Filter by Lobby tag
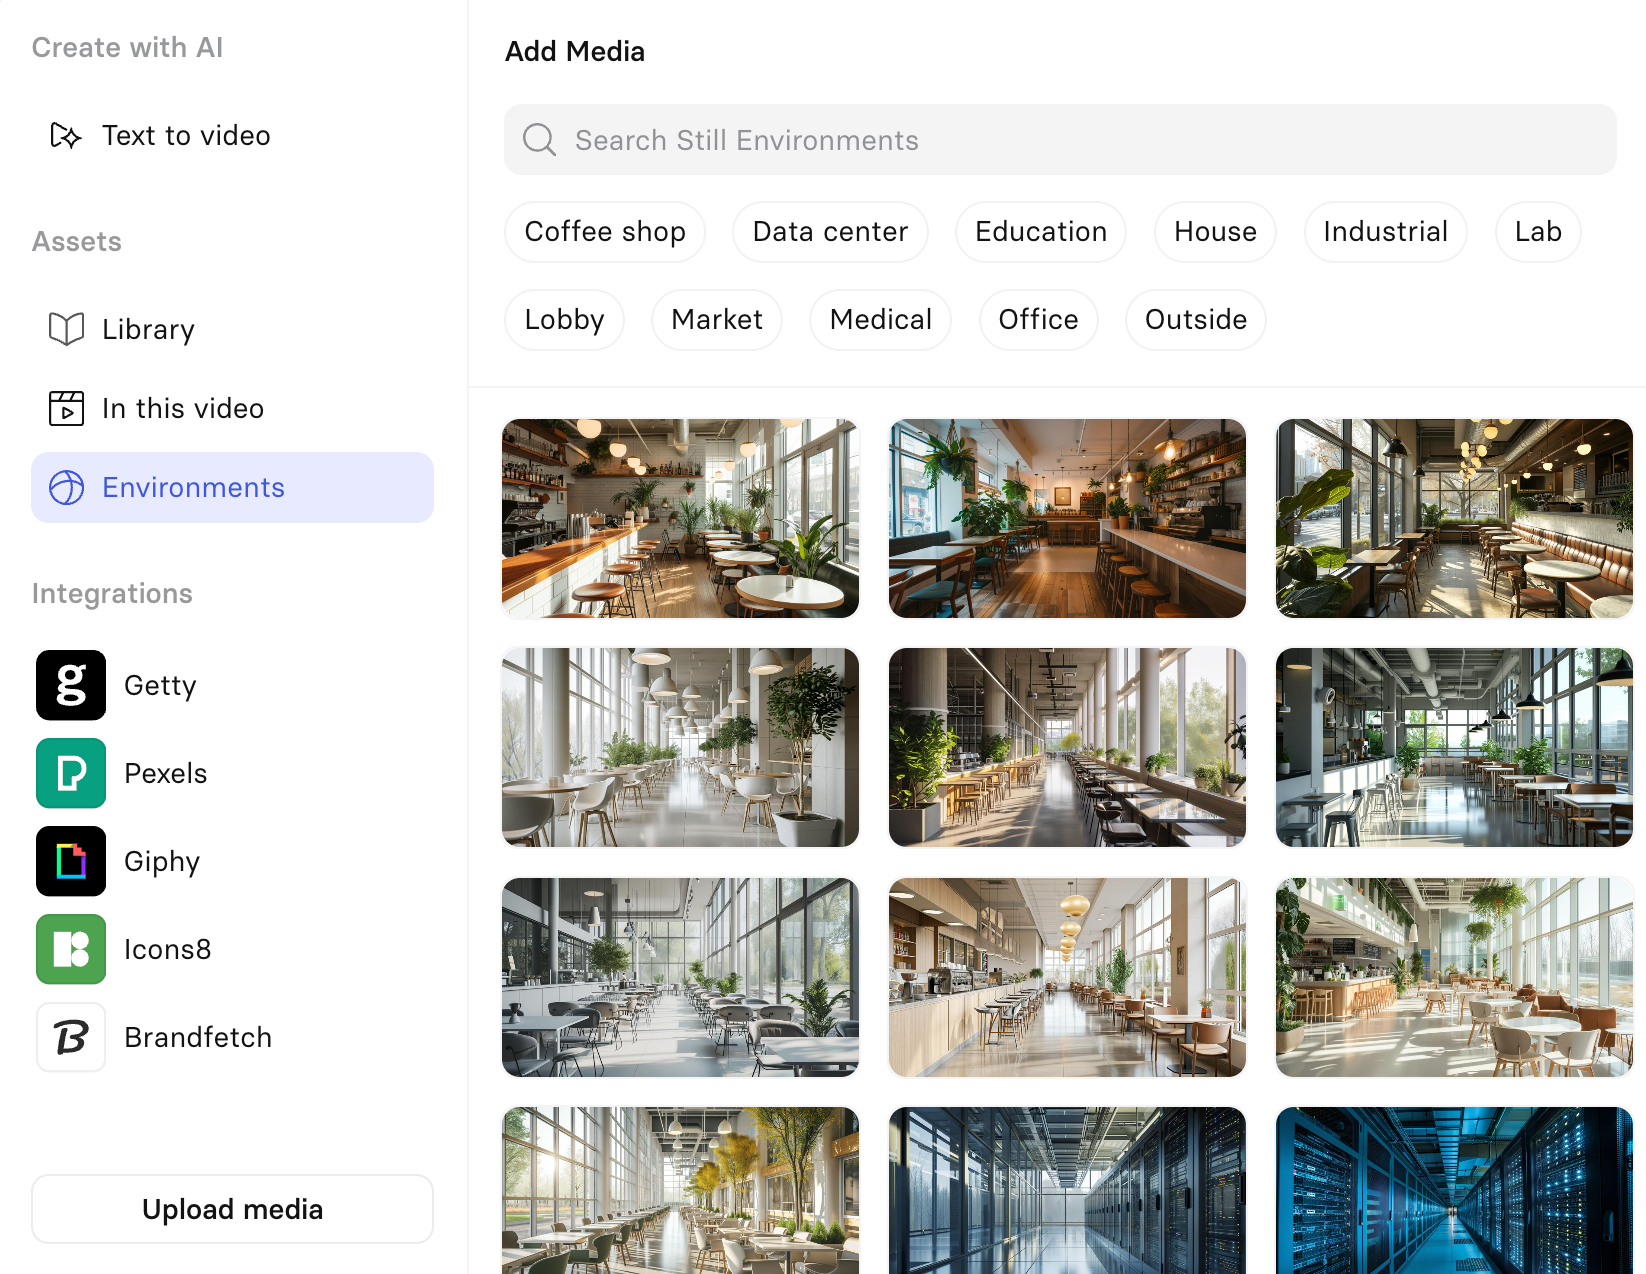The image size is (1646, 1274). click(x=564, y=320)
